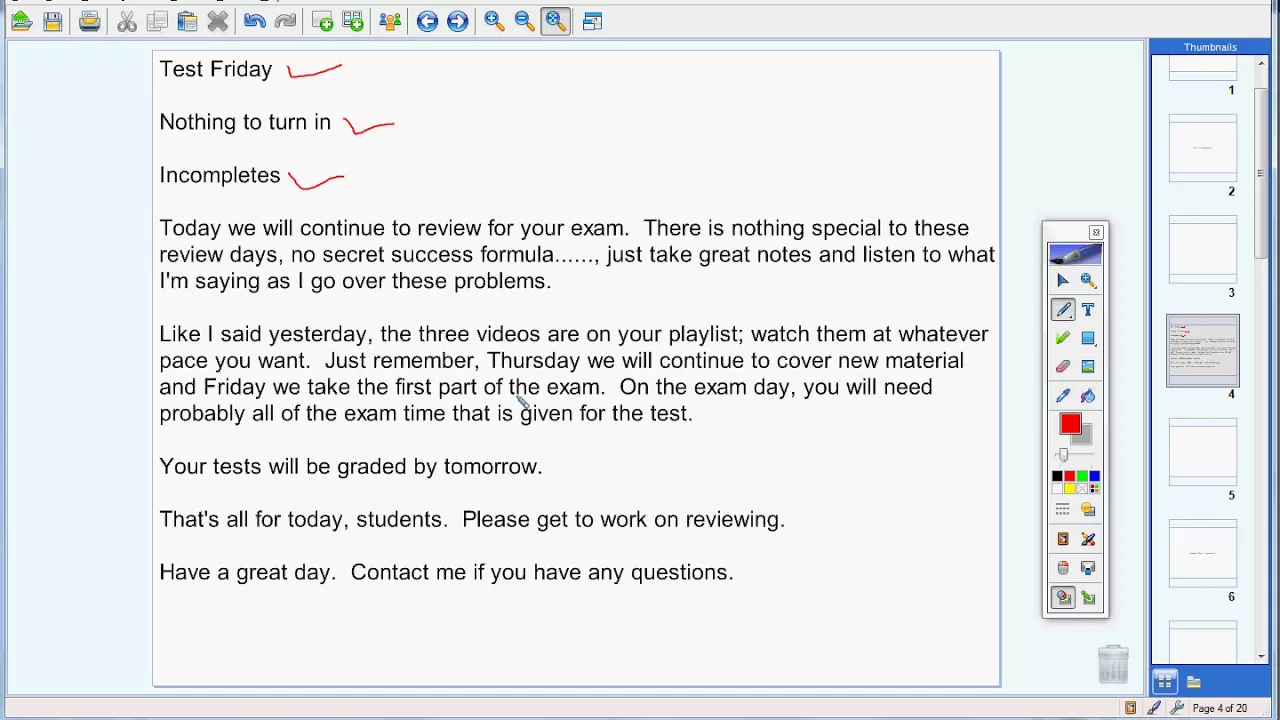The image size is (1280, 720).
Task: Click the thumbnails panel scrollbar down arrow
Action: (1262, 656)
